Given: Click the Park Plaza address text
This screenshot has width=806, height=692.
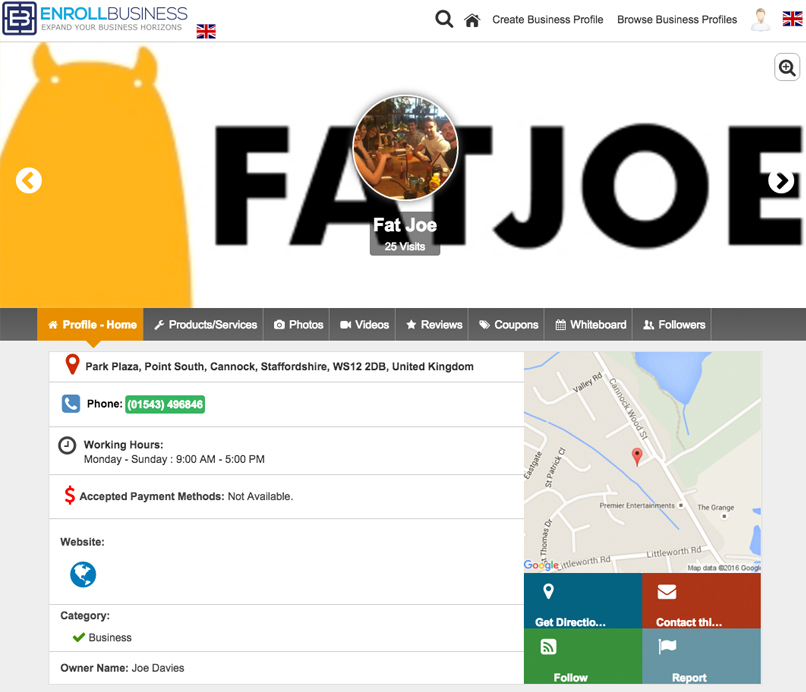Looking at the screenshot, I should tap(280, 367).
